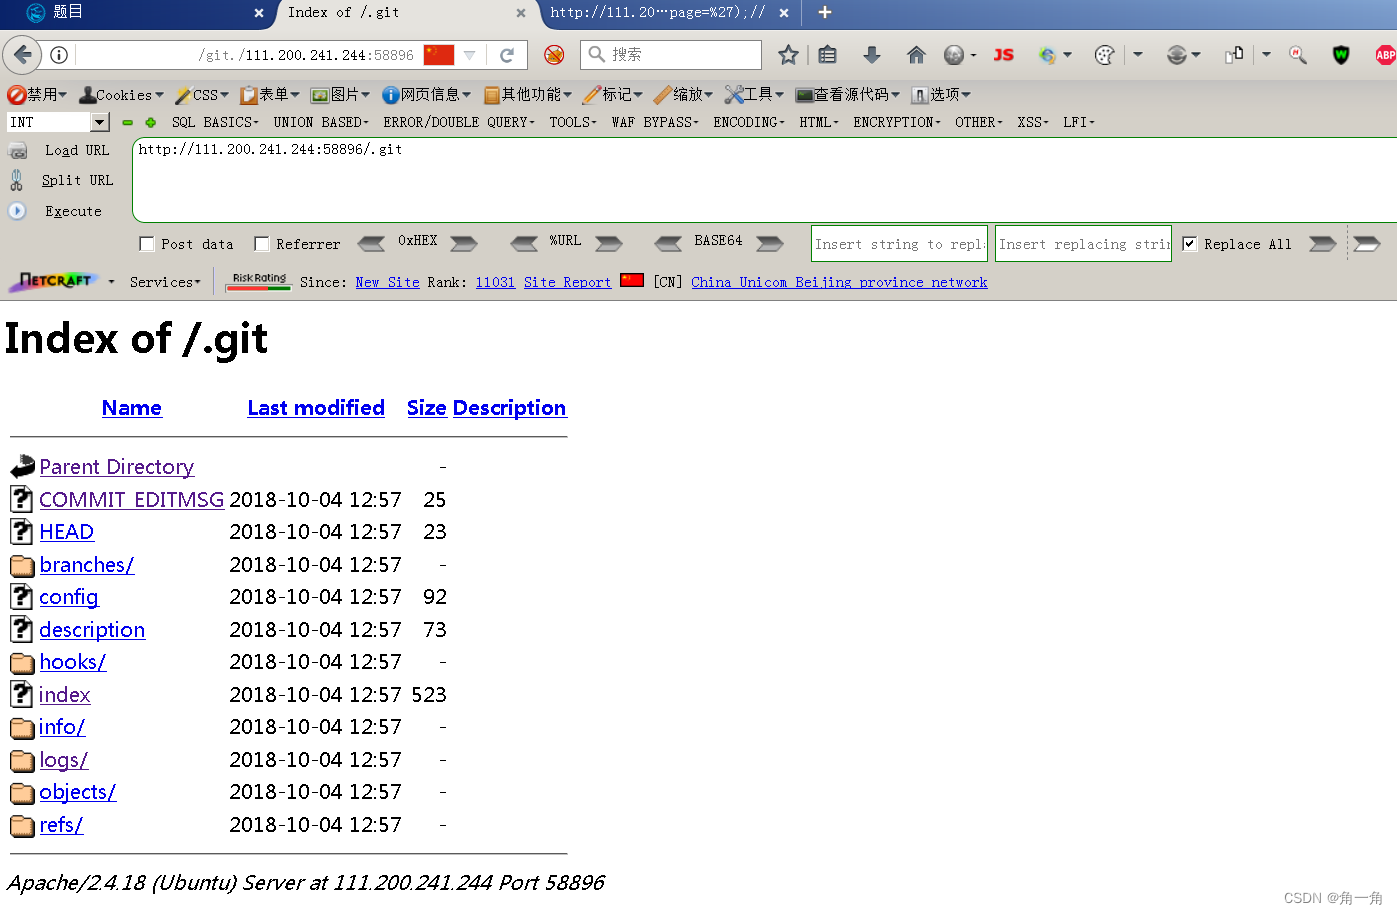Viewport: 1397px width, 914px height.
Task: Open the downloads arrow icon
Action: click(872, 55)
